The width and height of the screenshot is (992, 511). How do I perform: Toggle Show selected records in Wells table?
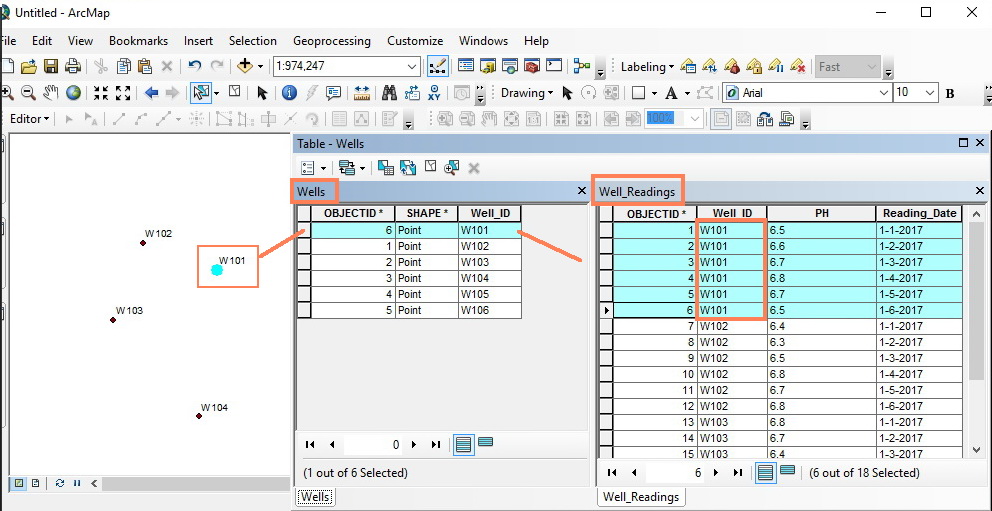coord(485,443)
